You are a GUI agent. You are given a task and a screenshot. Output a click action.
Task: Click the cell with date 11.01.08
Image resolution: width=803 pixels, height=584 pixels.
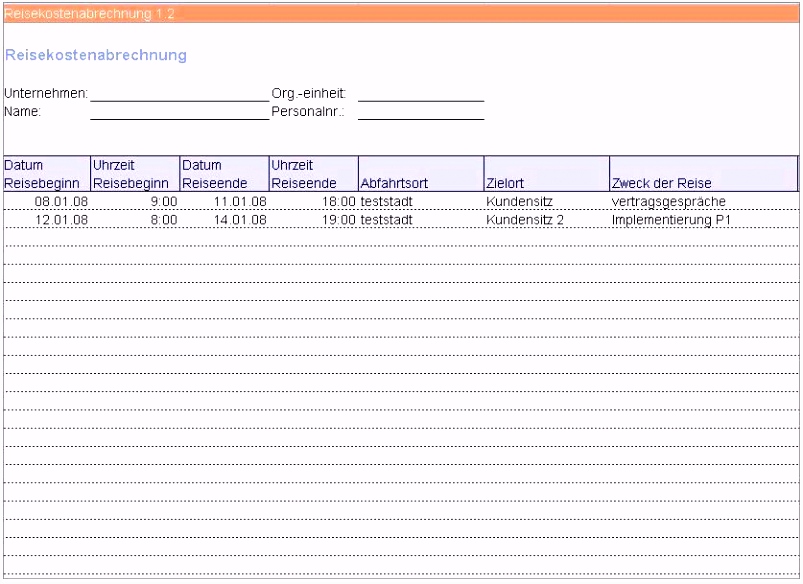tap(224, 201)
